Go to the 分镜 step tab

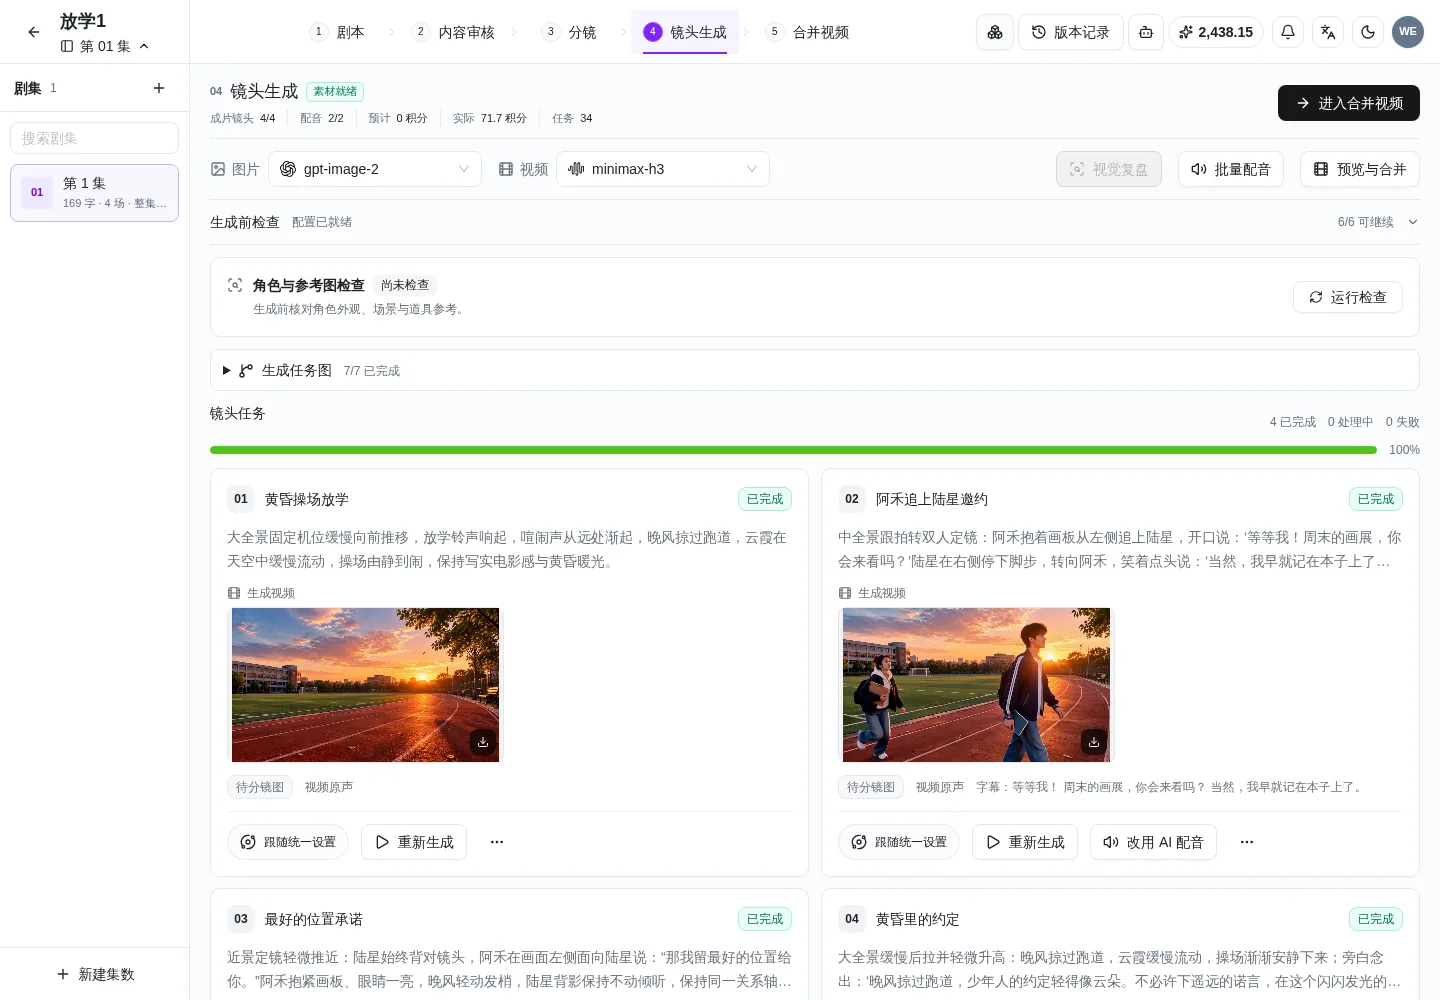[x=570, y=32]
